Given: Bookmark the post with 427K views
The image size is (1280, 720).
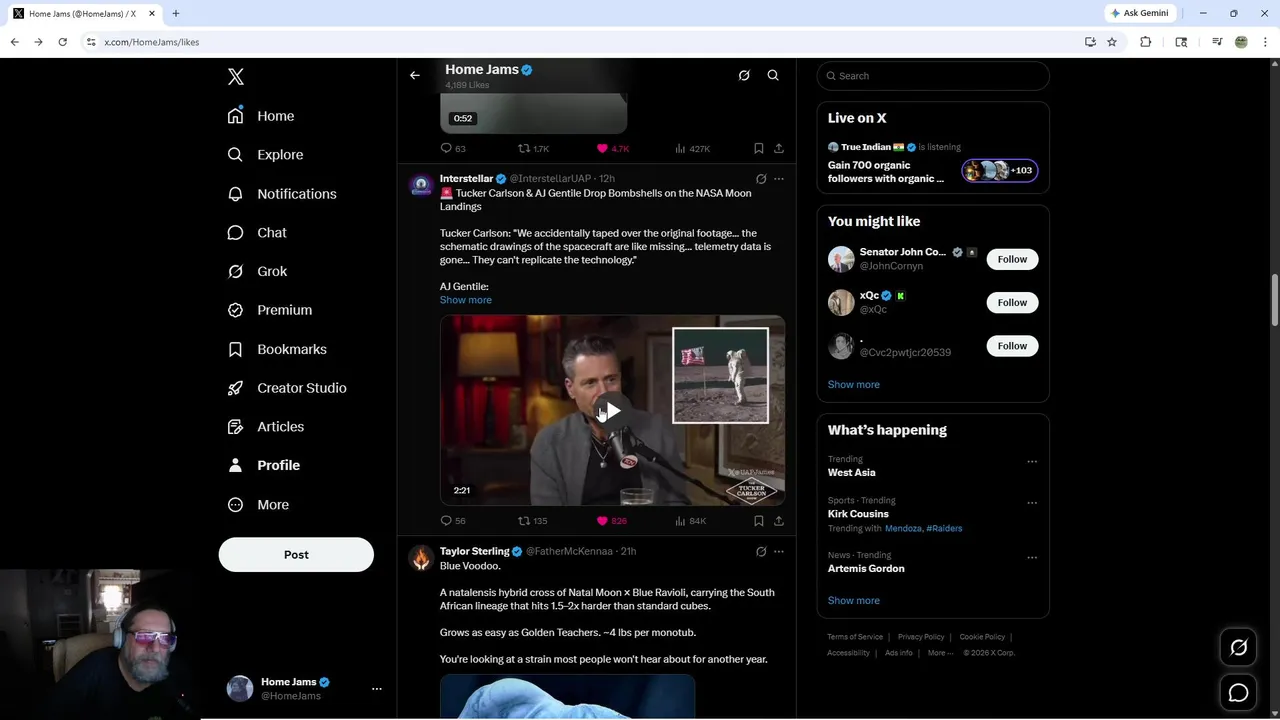Looking at the screenshot, I should pos(759,148).
